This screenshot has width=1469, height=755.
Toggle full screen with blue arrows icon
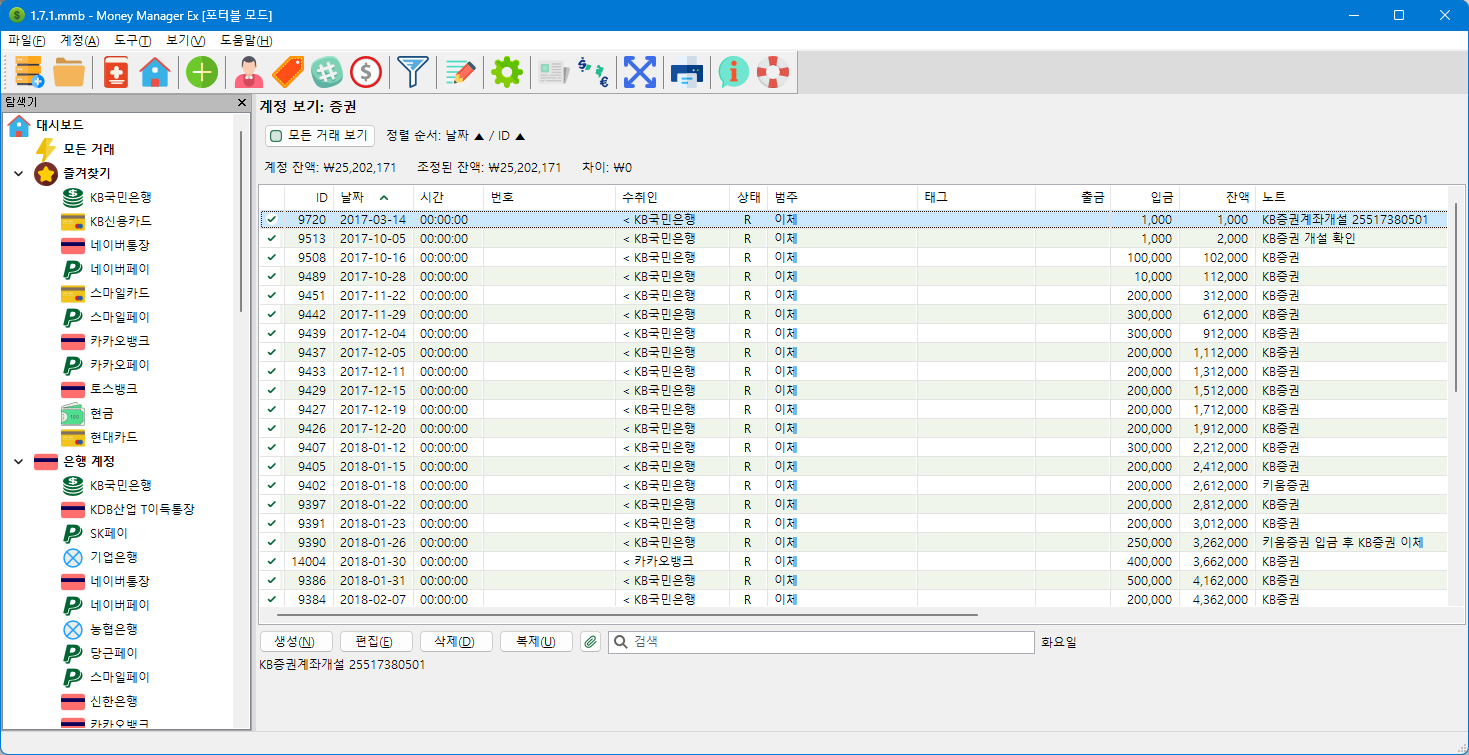pyautogui.click(x=640, y=72)
